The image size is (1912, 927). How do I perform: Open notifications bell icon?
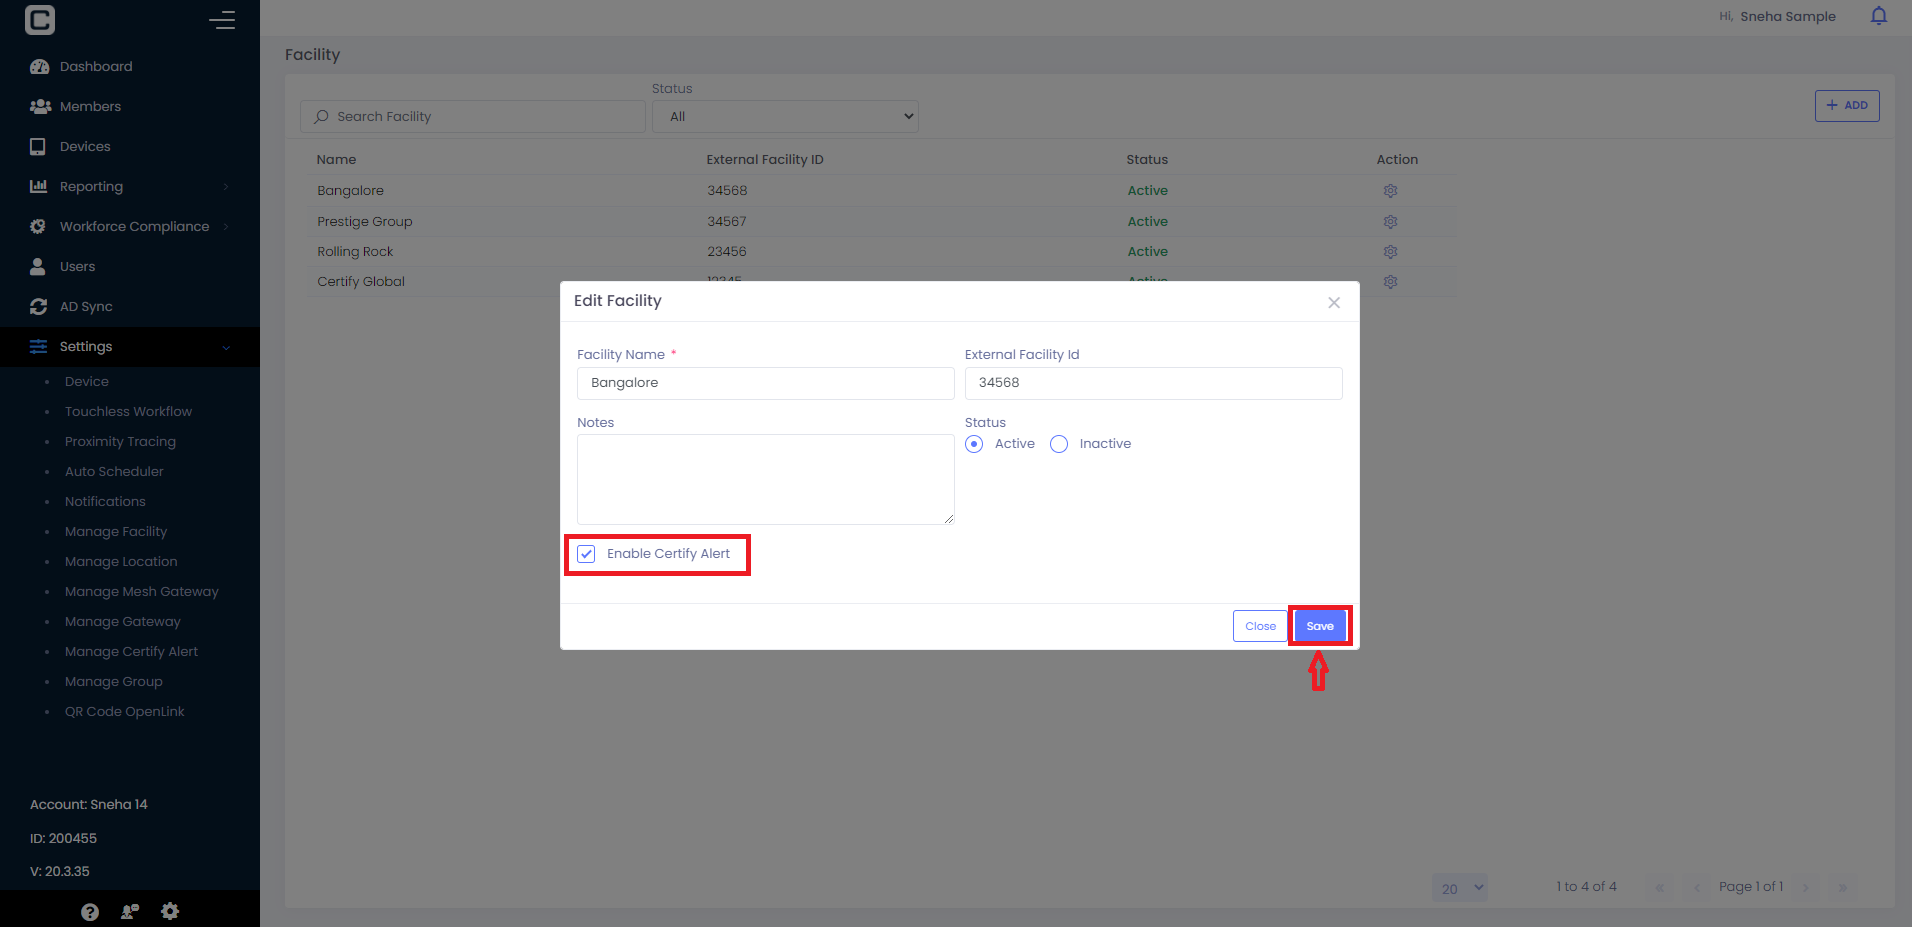1879,16
